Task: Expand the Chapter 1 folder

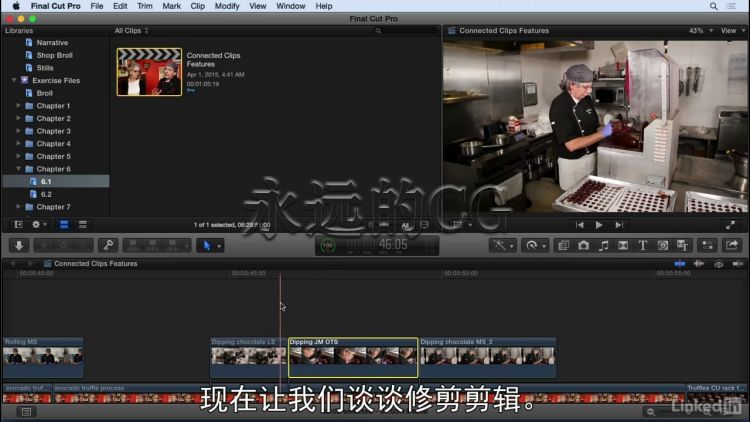Action: click(x=18, y=106)
